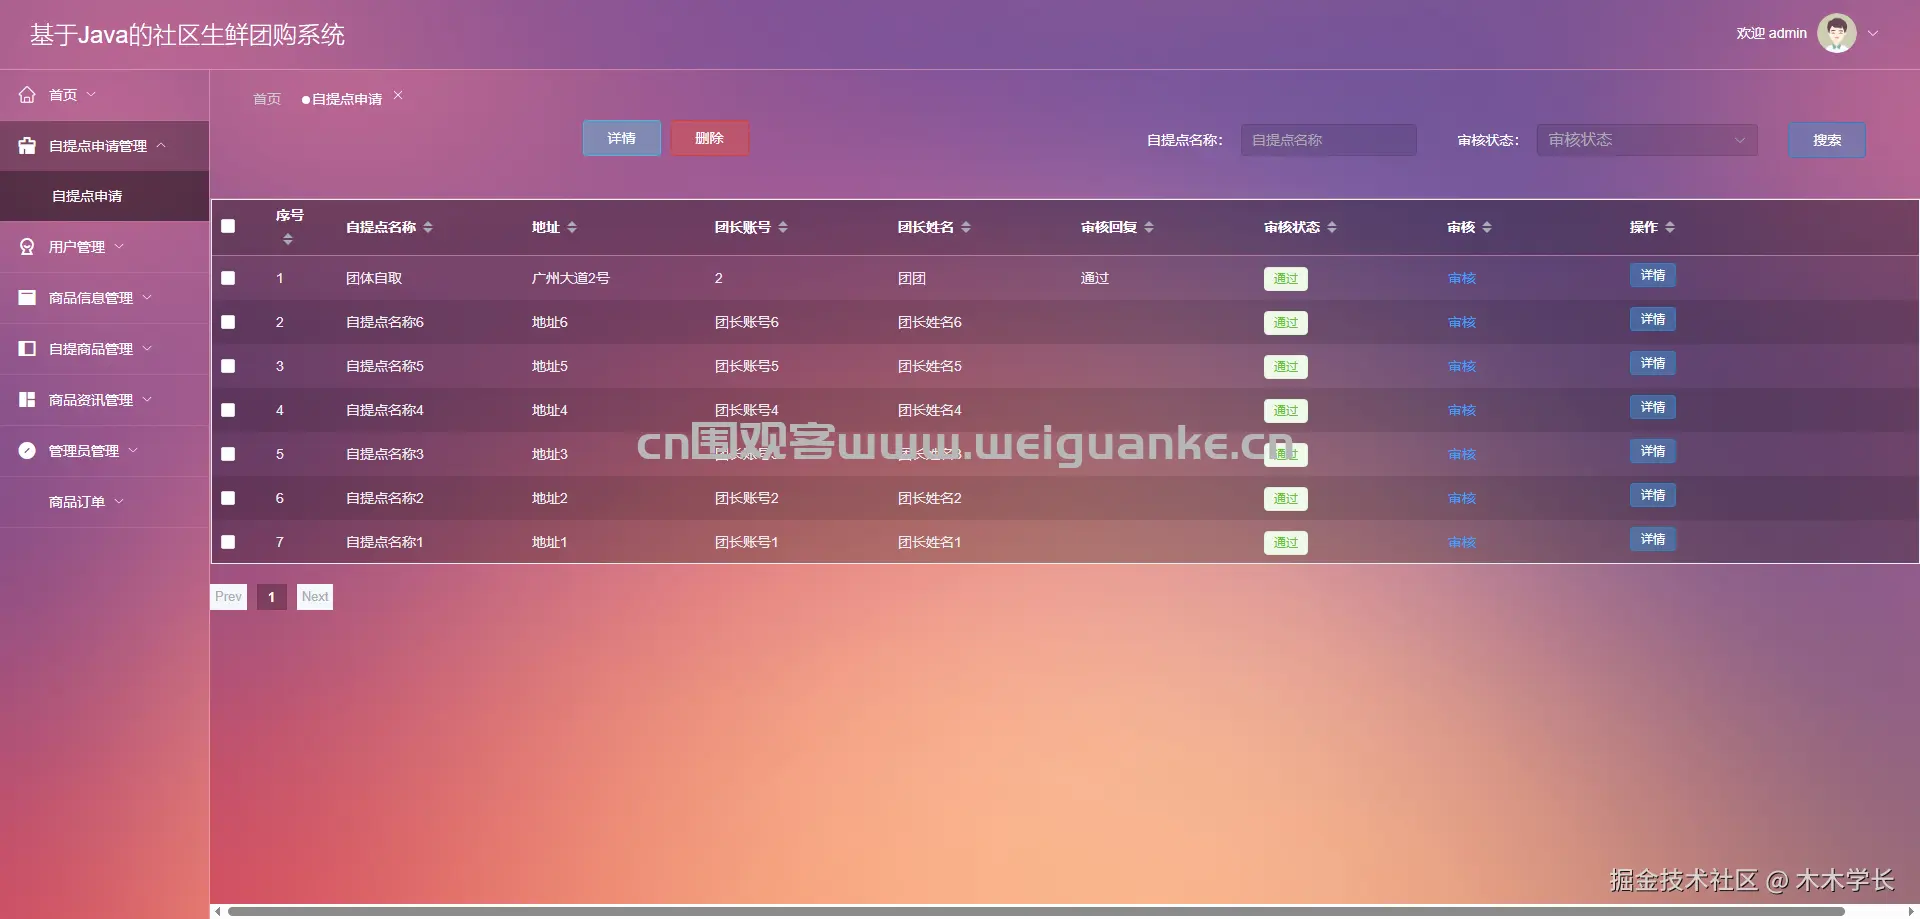Click the 广州大道2号 address cell

(x=571, y=278)
